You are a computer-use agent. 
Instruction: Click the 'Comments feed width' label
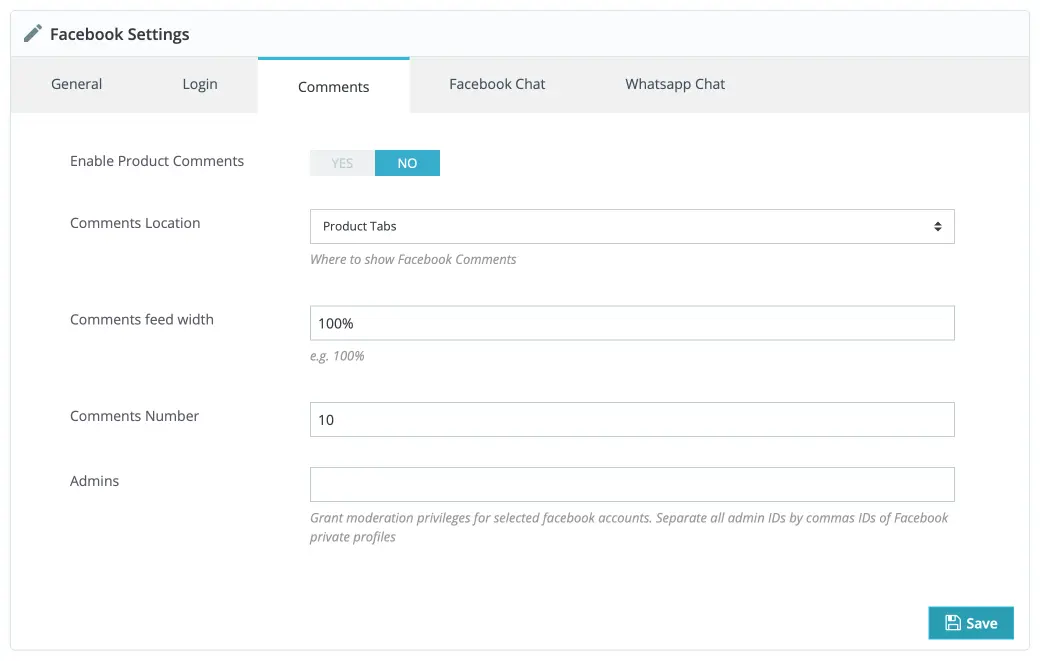pyautogui.click(x=142, y=320)
